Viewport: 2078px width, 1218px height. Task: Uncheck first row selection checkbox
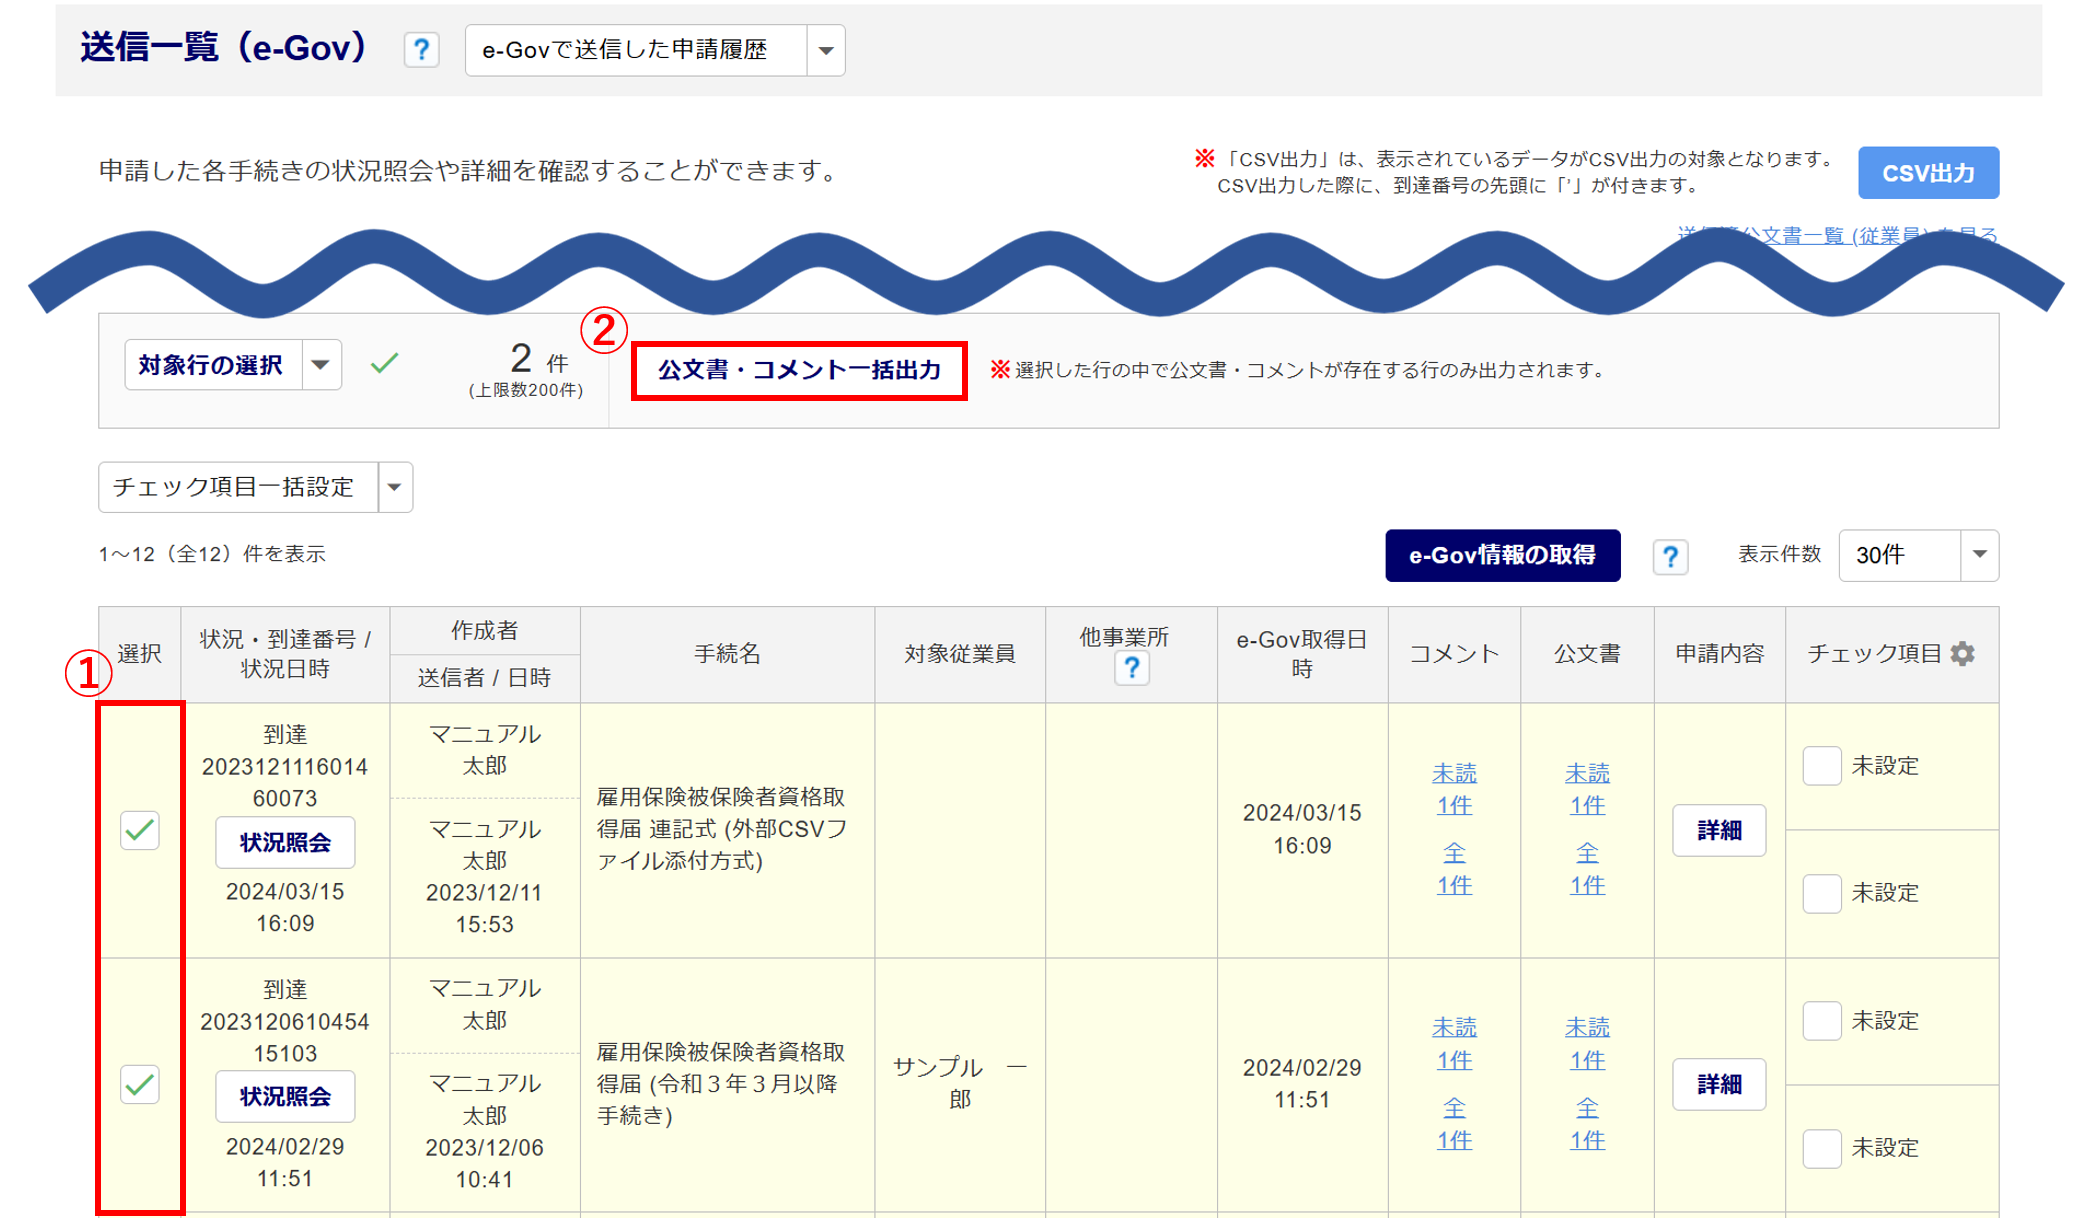click(140, 830)
